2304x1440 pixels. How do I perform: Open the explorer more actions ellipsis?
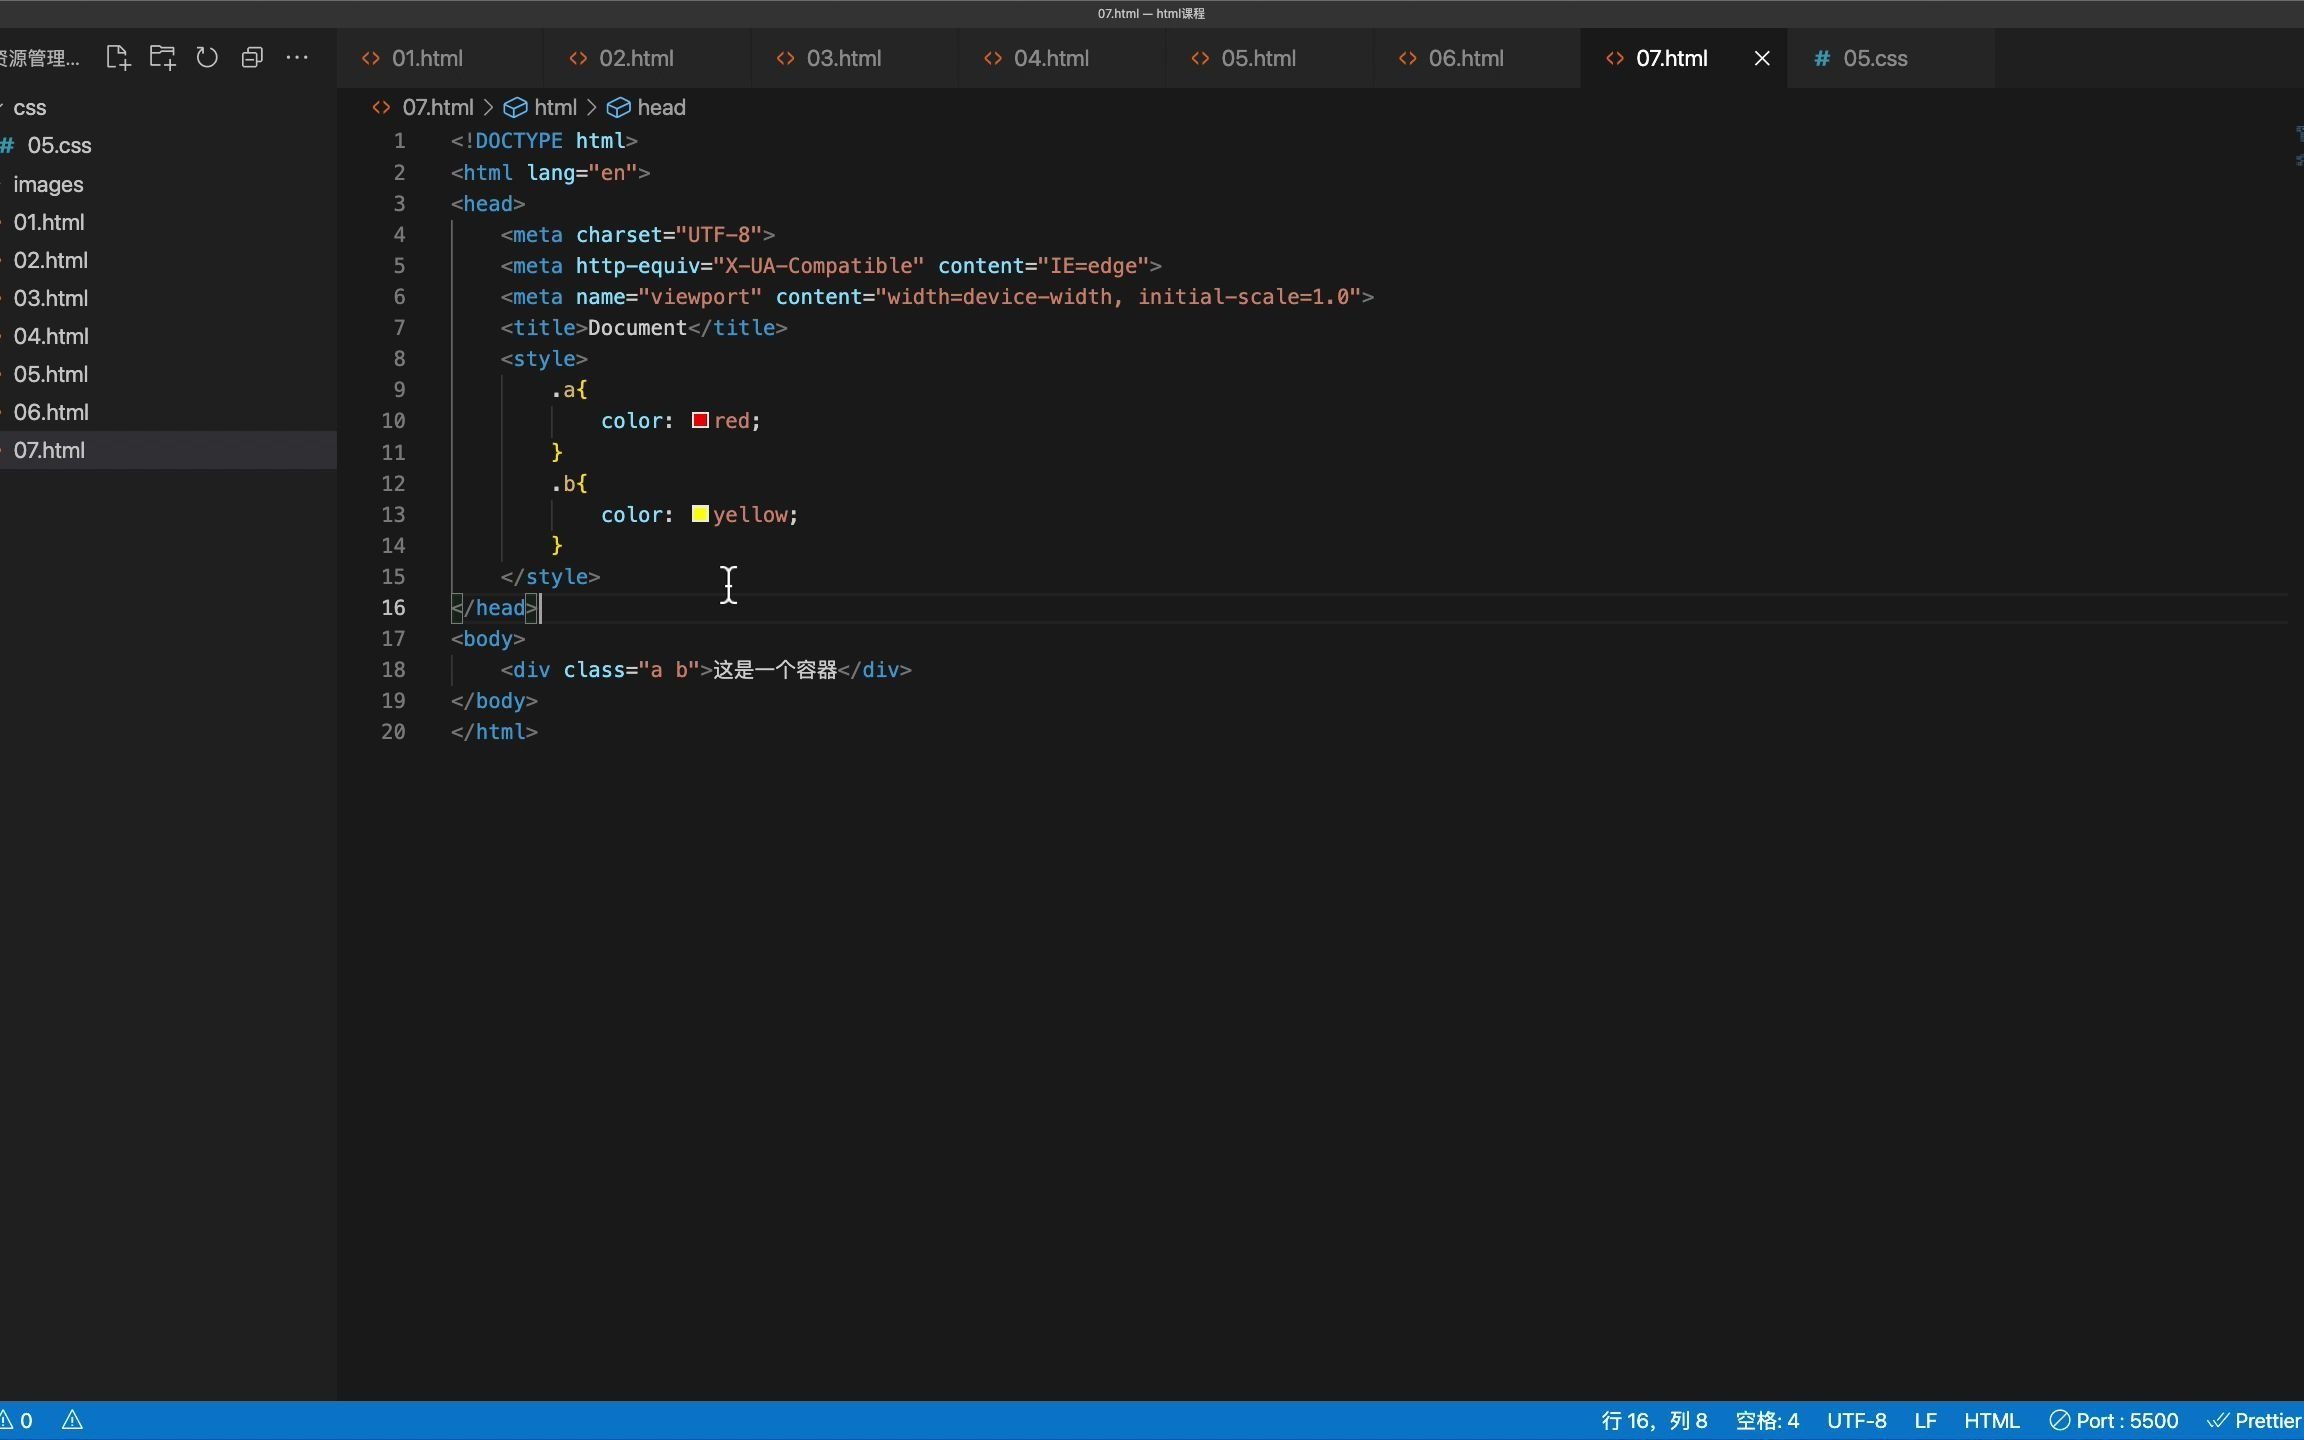point(297,58)
